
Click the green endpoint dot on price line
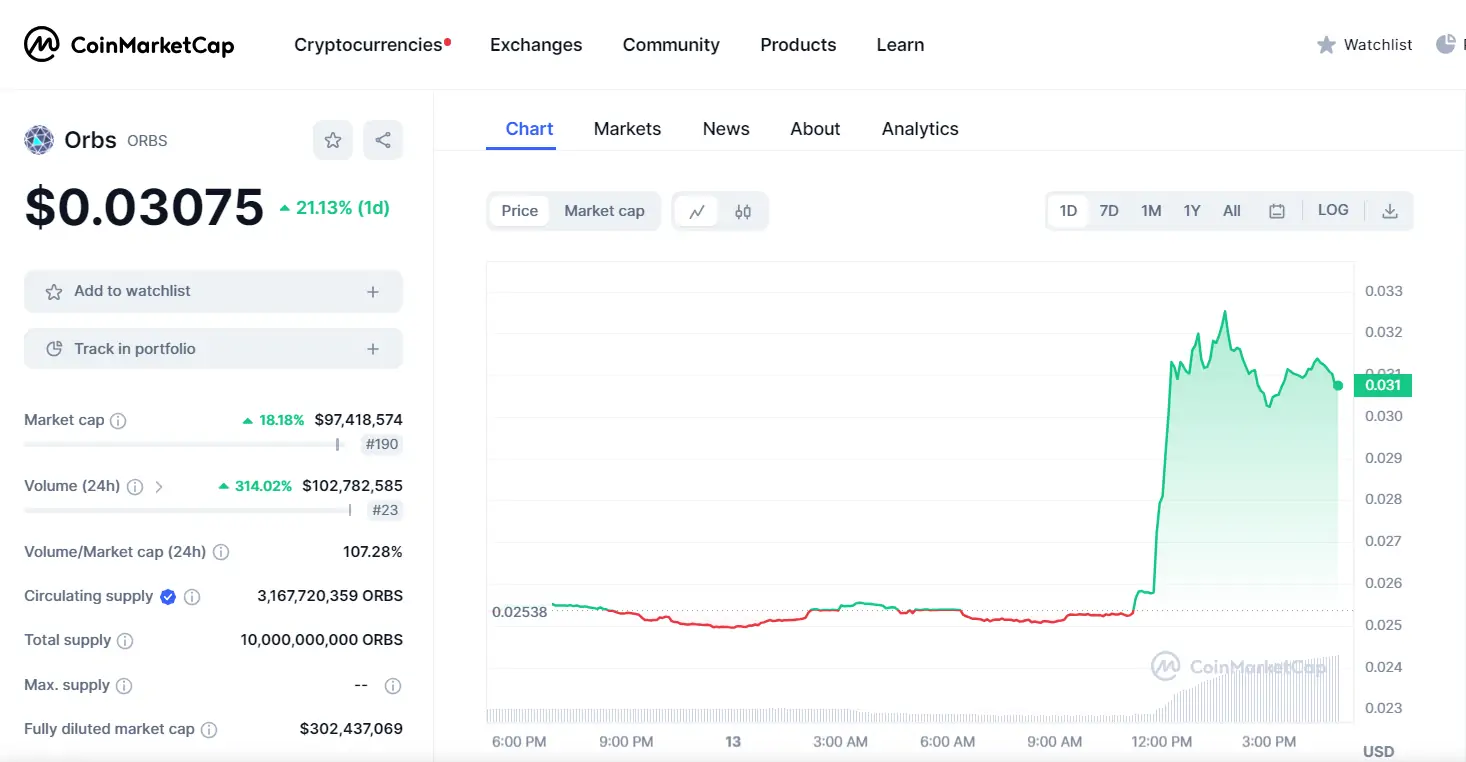[1338, 385]
